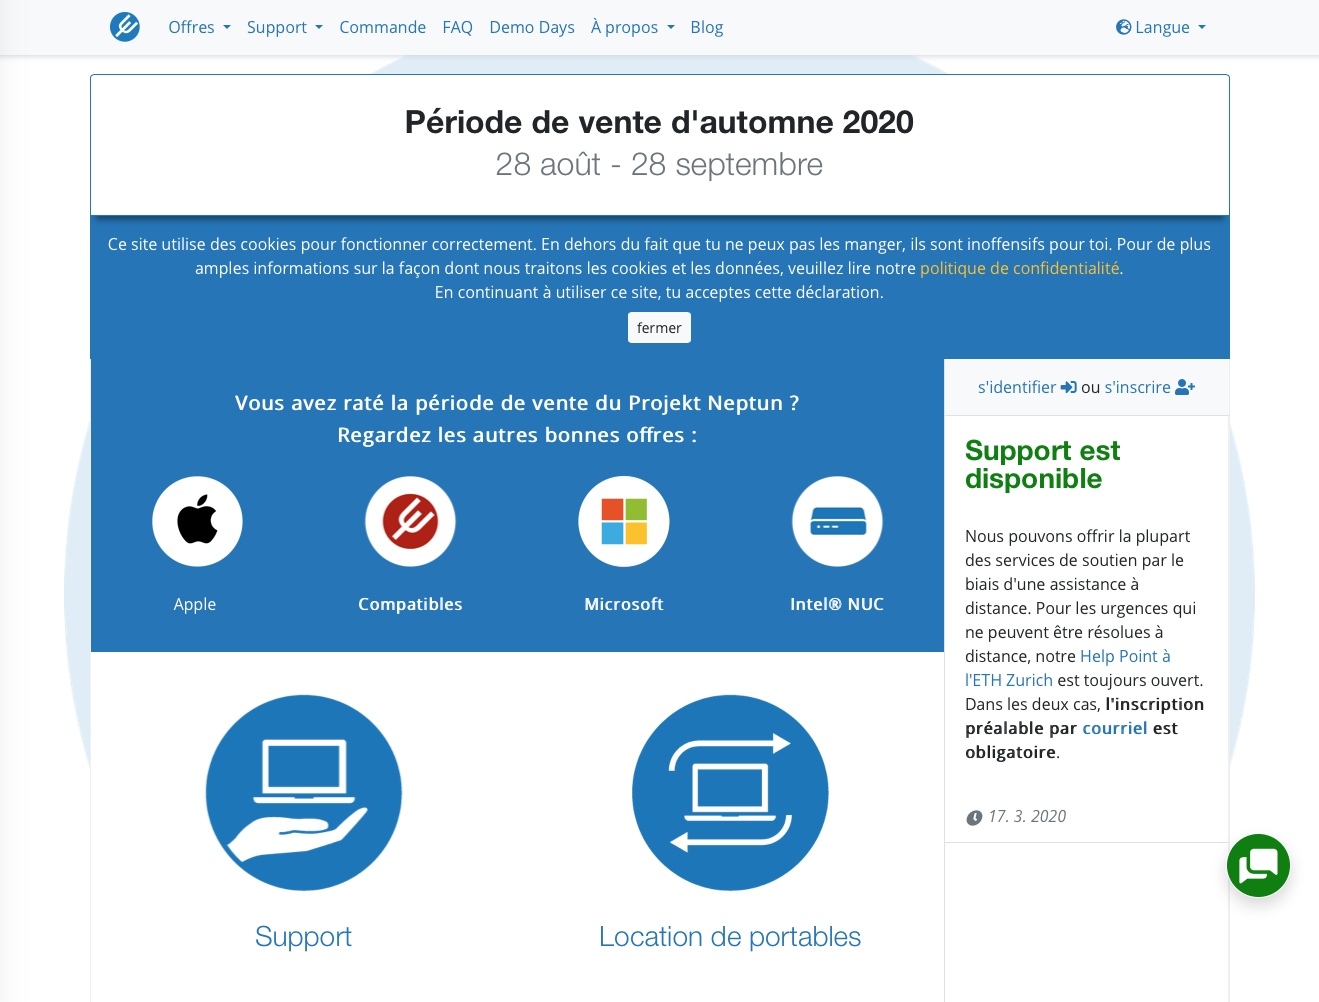
Task: Open Location de portables link
Action: point(730,937)
